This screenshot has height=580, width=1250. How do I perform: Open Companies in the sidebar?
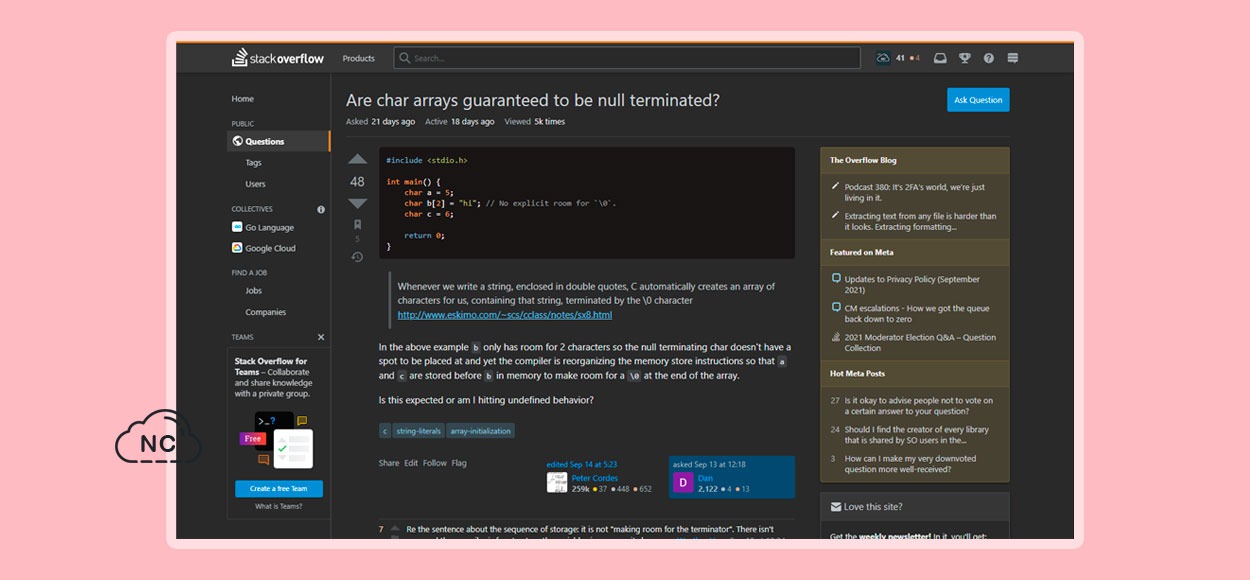click(266, 312)
